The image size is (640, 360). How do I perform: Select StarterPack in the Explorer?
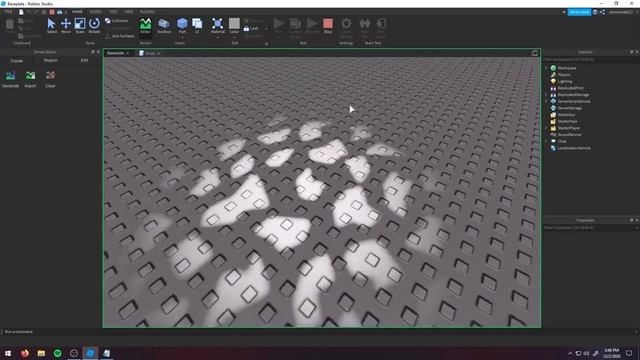pos(567,121)
